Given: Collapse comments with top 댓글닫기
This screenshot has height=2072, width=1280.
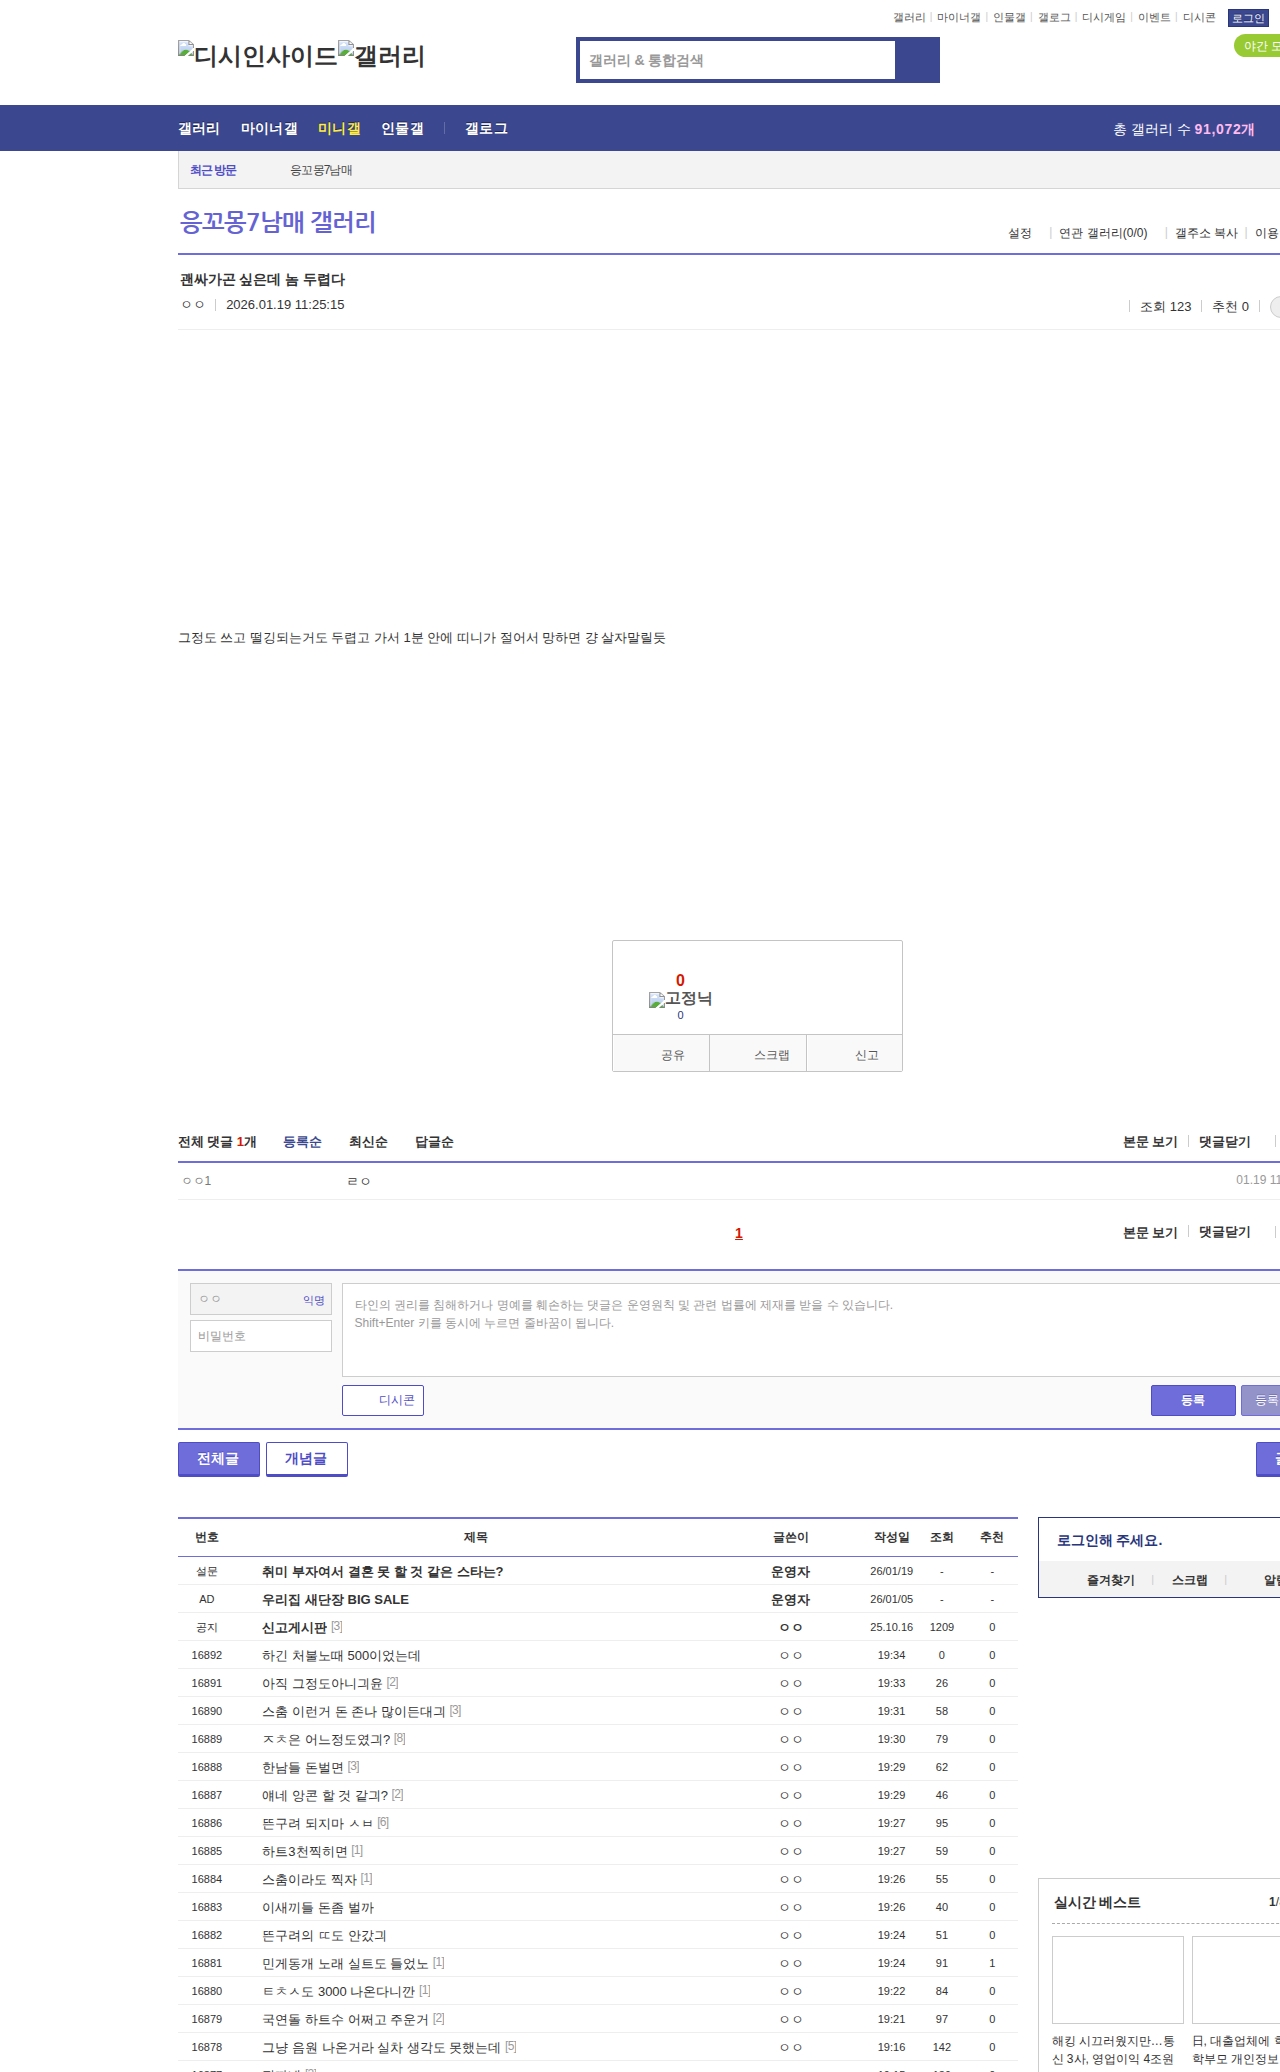Looking at the screenshot, I should coord(1224,1142).
